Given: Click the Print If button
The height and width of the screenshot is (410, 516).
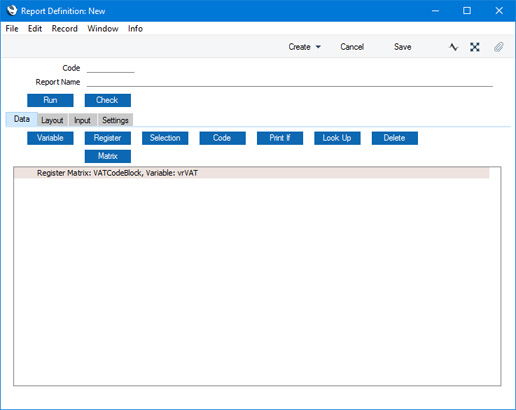Looking at the screenshot, I should (x=280, y=138).
